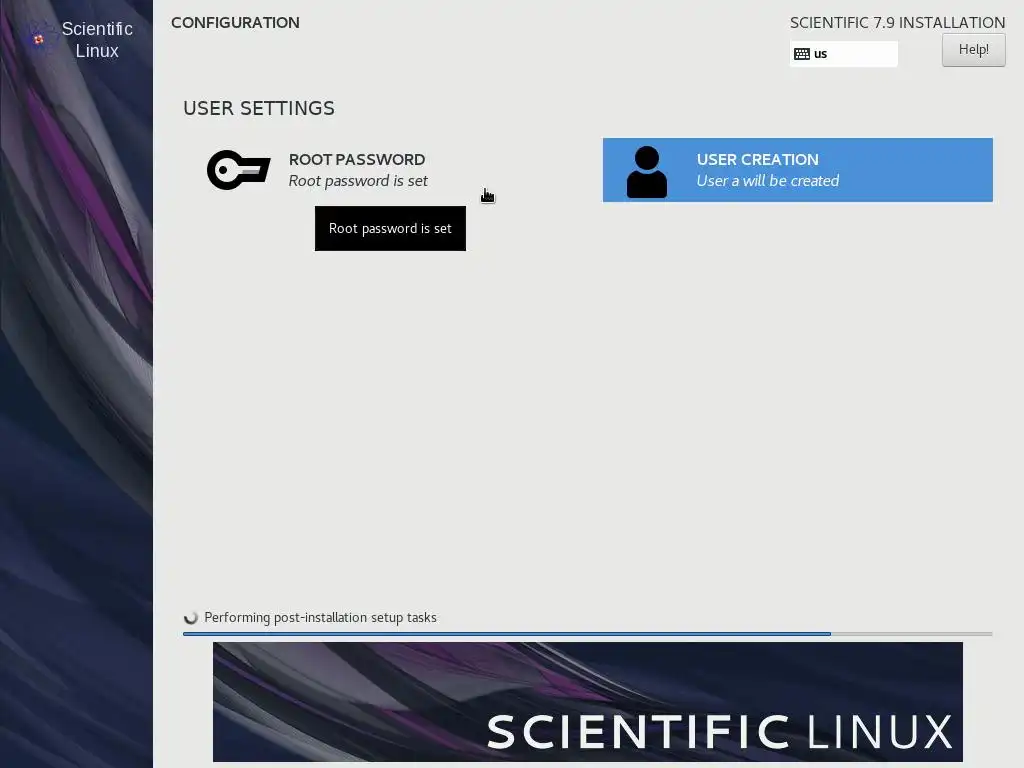Open USER CREATION settings

click(797, 170)
